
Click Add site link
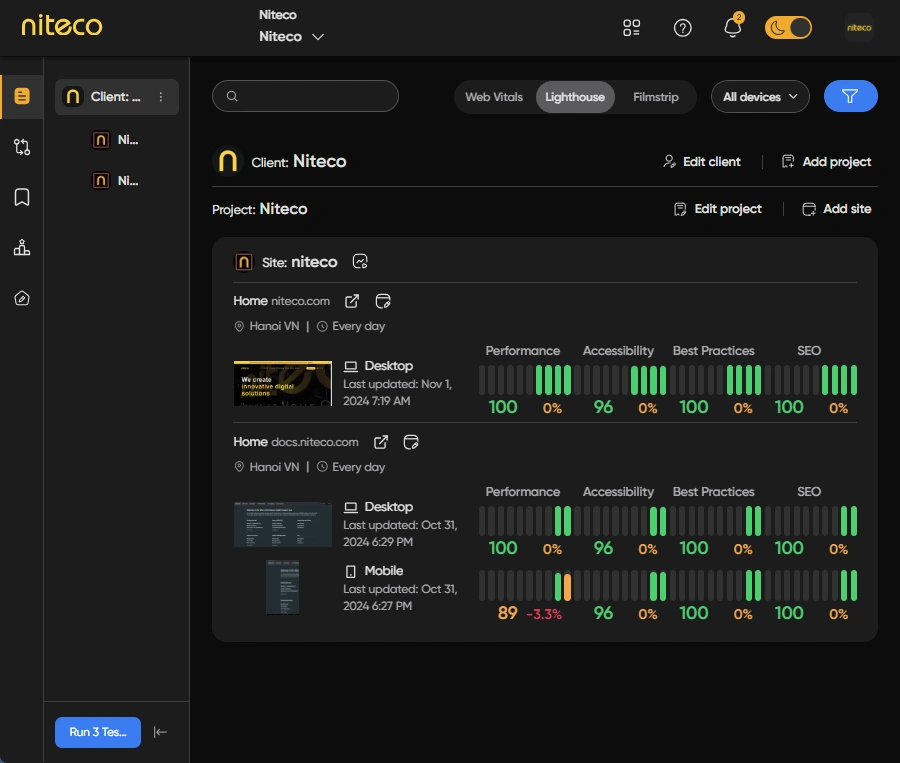click(x=836, y=209)
